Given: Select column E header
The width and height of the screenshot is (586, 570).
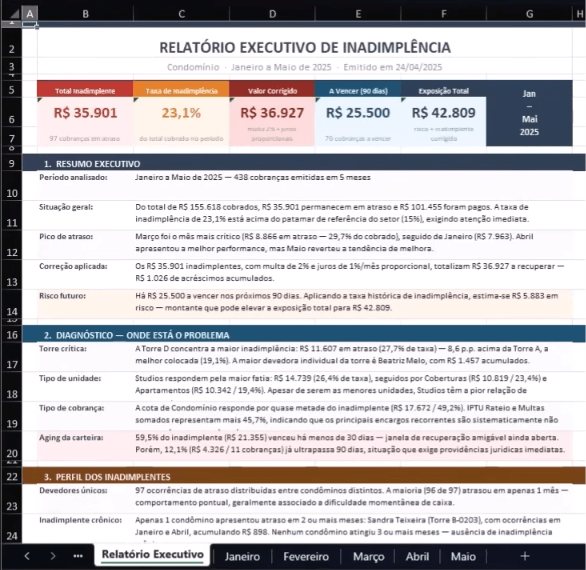Looking at the screenshot, I should coord(358,14).
